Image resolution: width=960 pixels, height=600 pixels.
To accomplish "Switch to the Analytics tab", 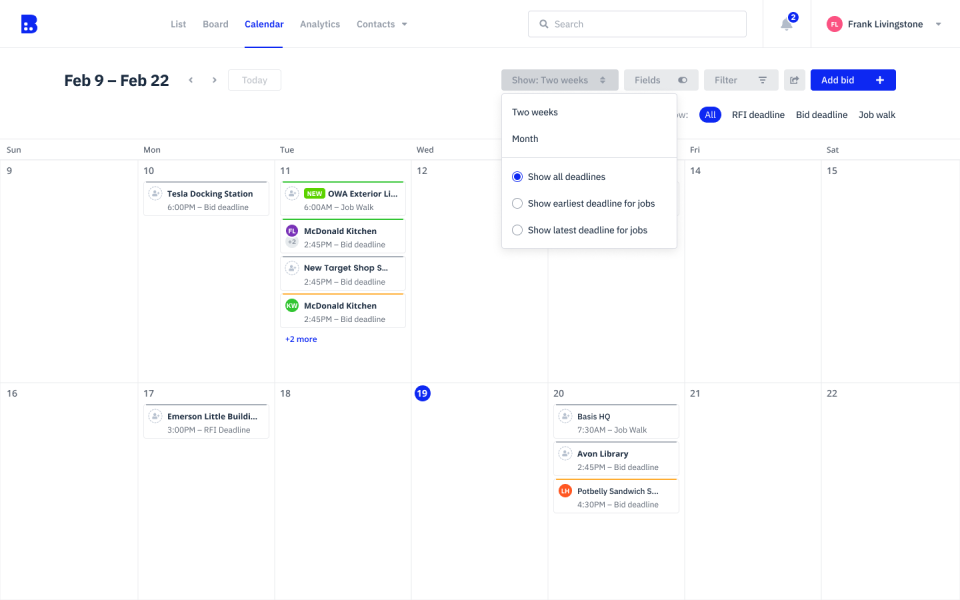I will [320, 24].
